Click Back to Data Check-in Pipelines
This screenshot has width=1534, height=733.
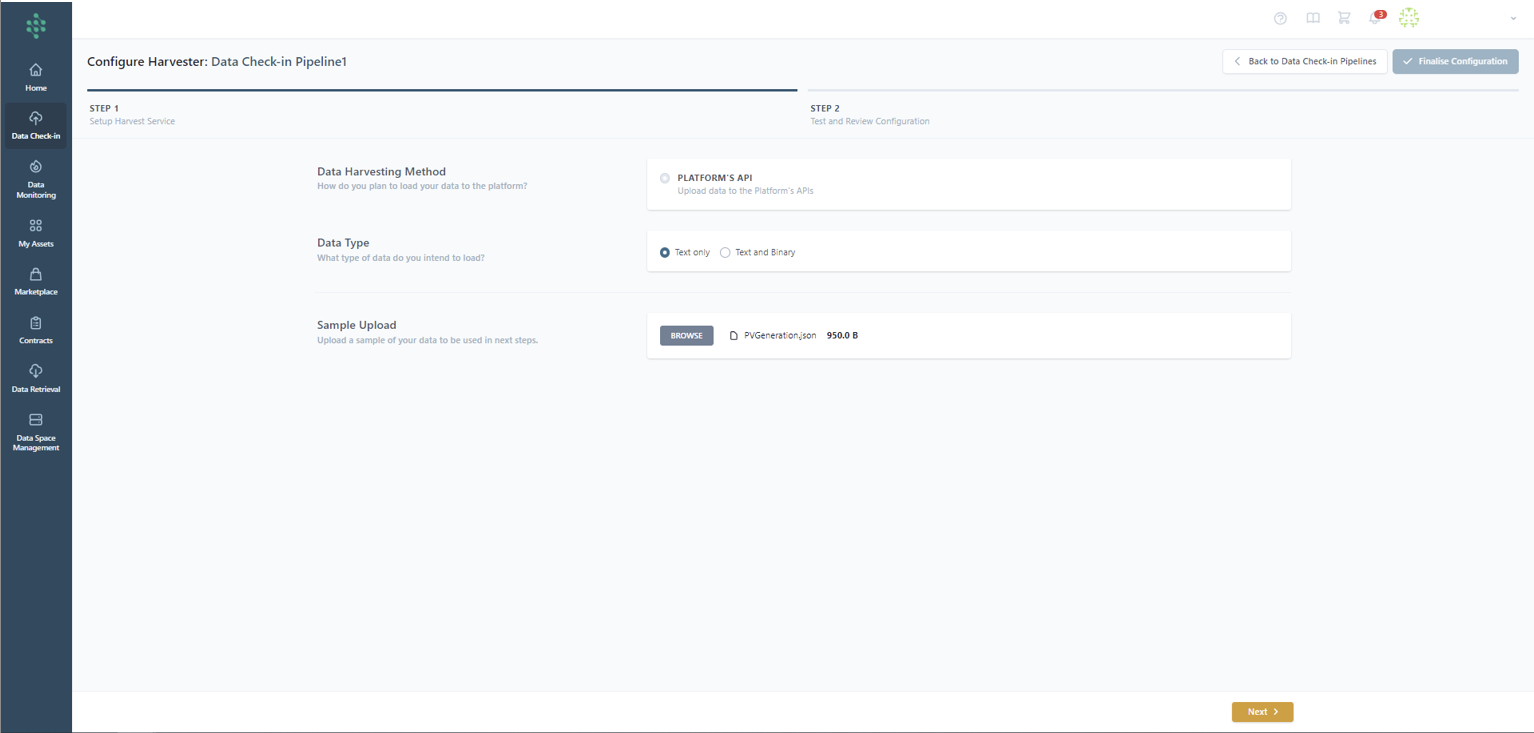coord(1304,61)
